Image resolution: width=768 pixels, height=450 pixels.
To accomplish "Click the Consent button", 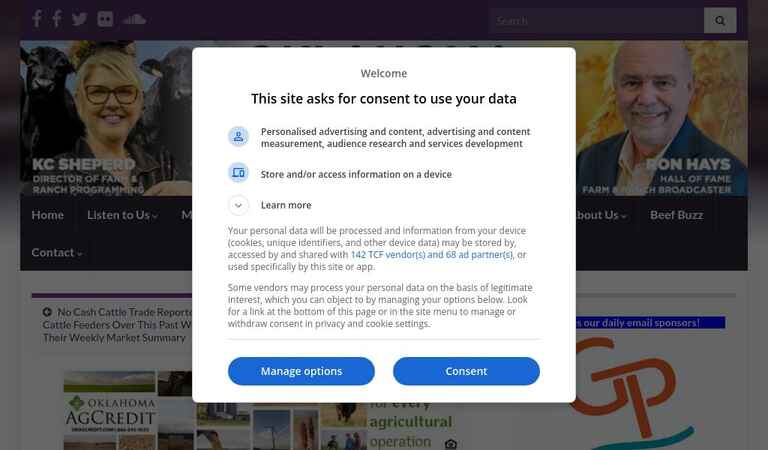I will tap(466, 371).
